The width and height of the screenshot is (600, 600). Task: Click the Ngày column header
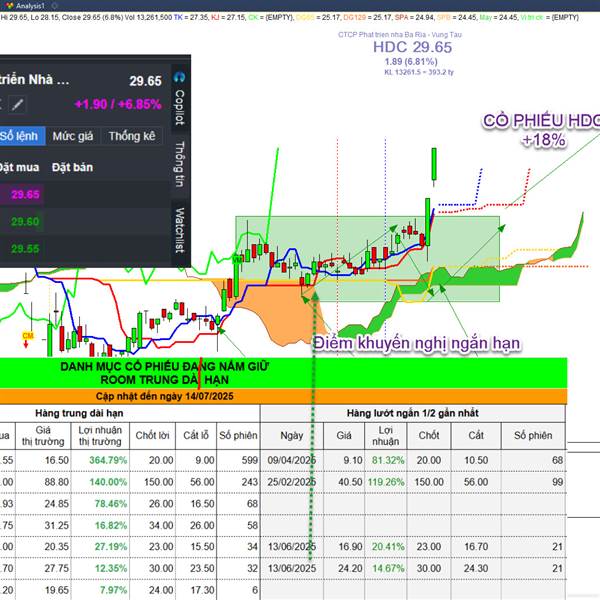click(x=292, y=435)
